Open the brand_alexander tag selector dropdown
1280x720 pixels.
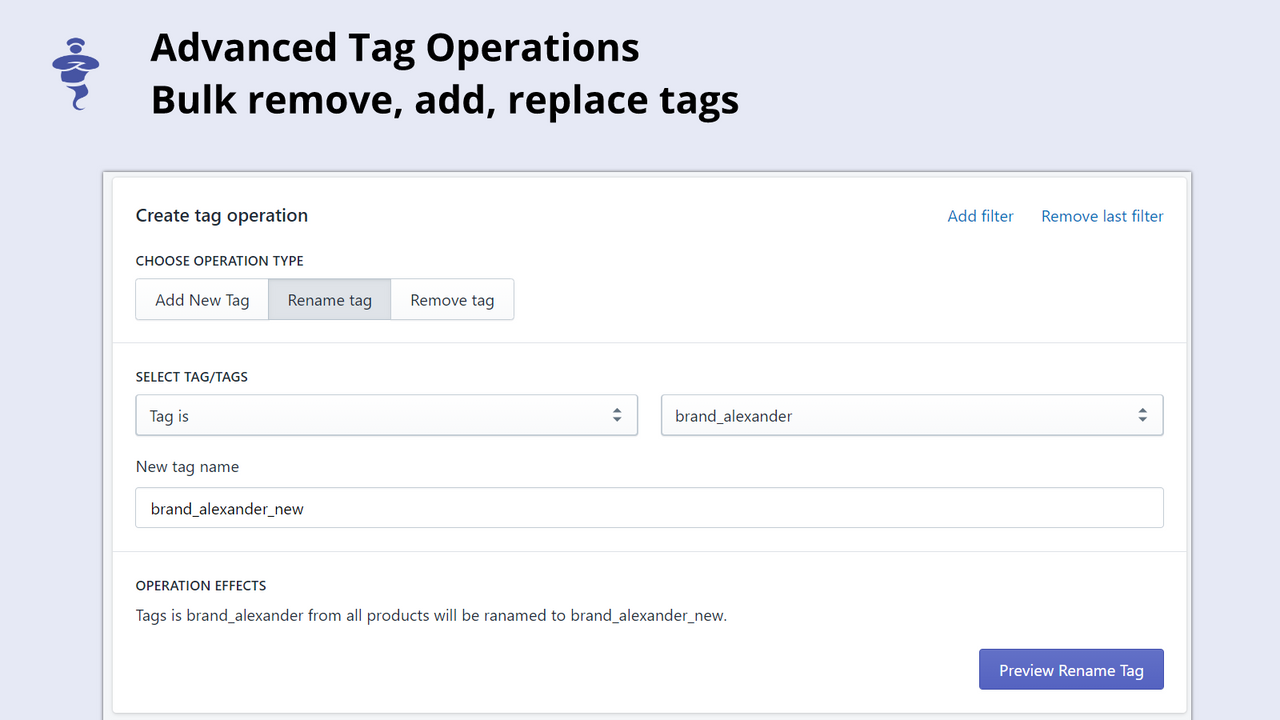912,415
